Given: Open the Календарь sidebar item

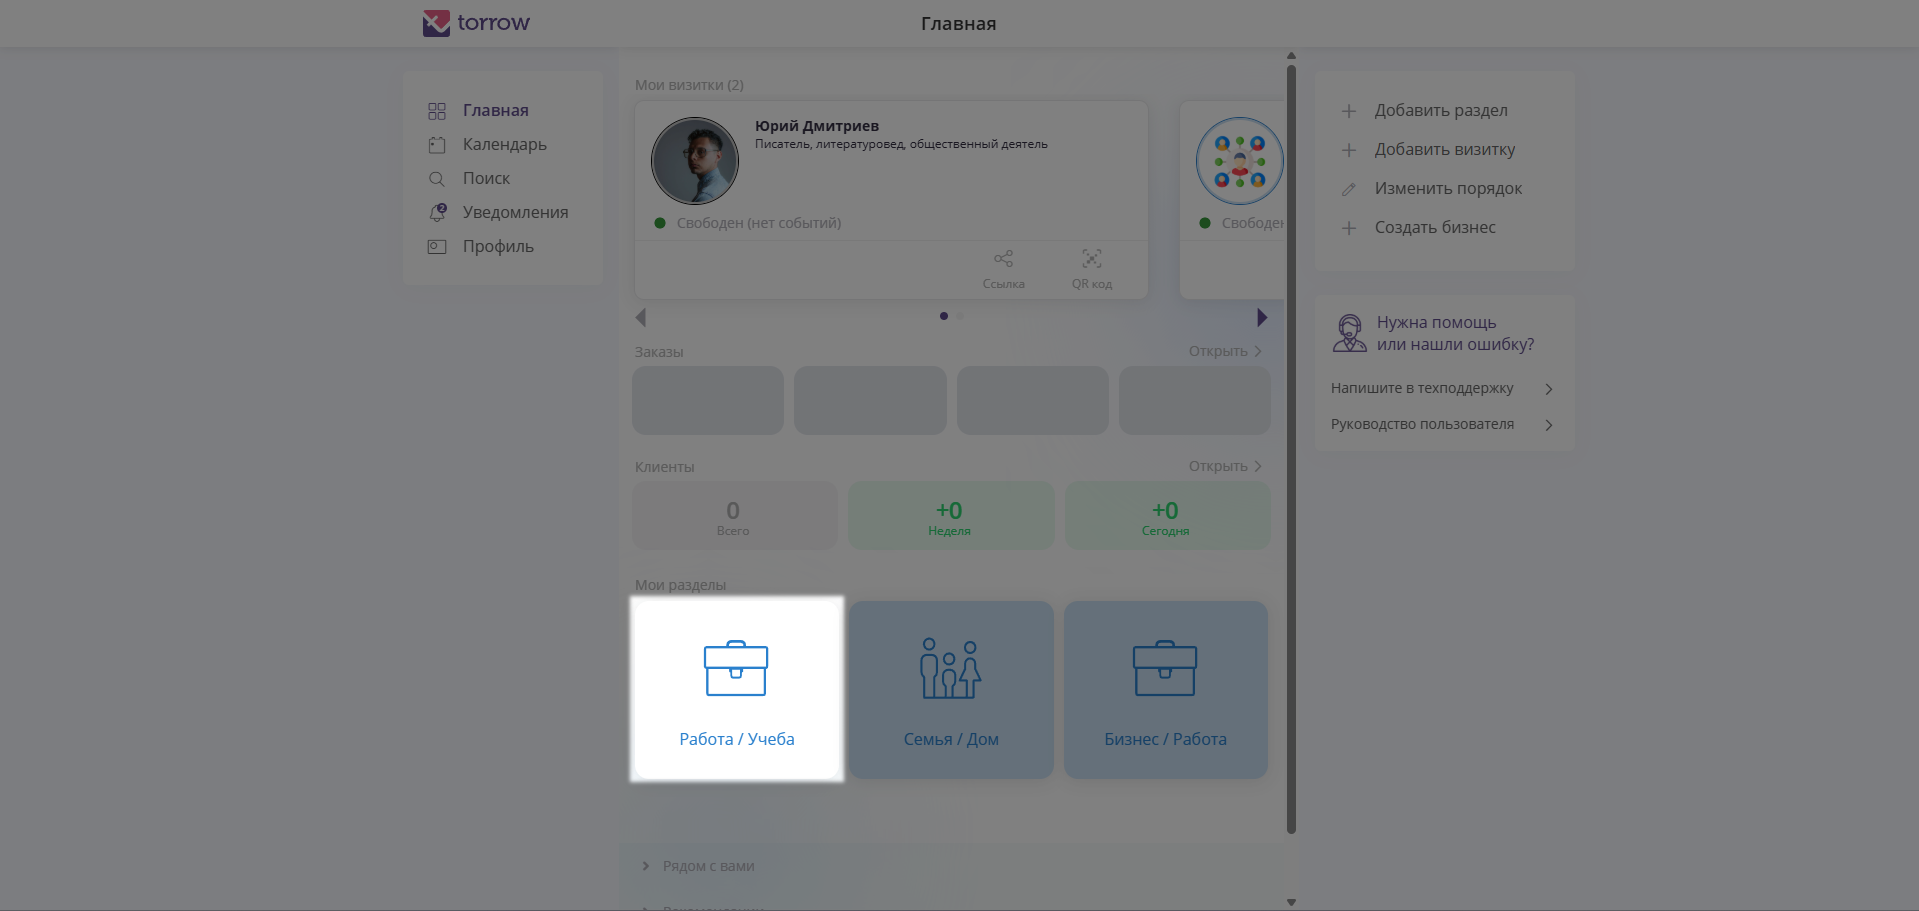Looking at the screenshot, I should click(x=504, y=144).
